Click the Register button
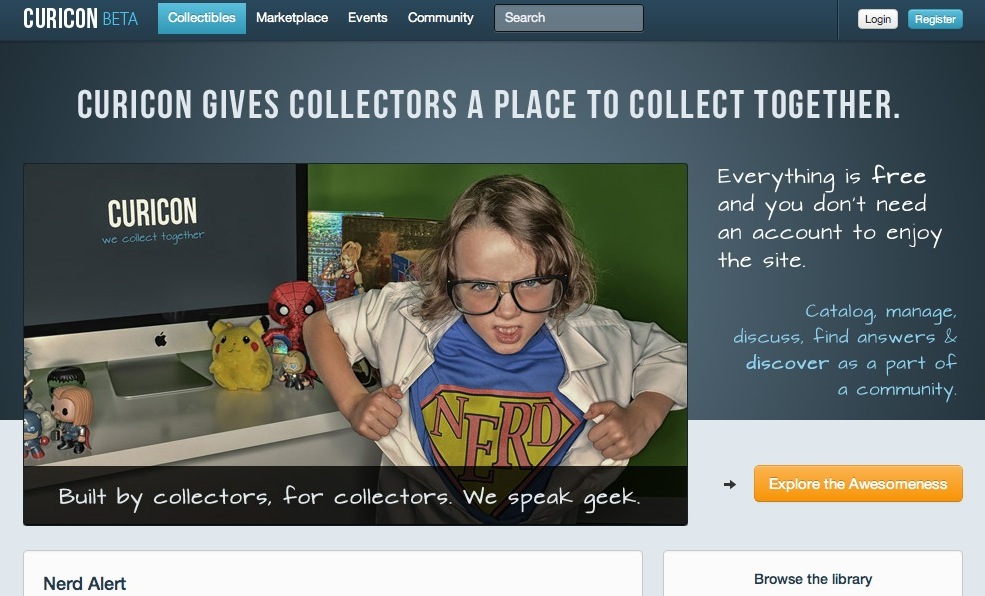Screen dimensions: 985x596 [935, 19]
